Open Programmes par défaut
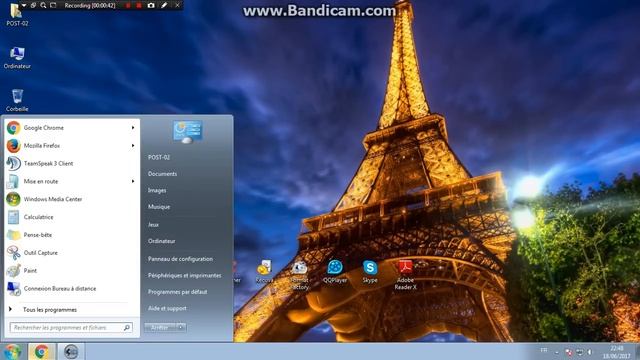Image resolution: width=640 pixels, height=360 pixels. pos(178,292)
